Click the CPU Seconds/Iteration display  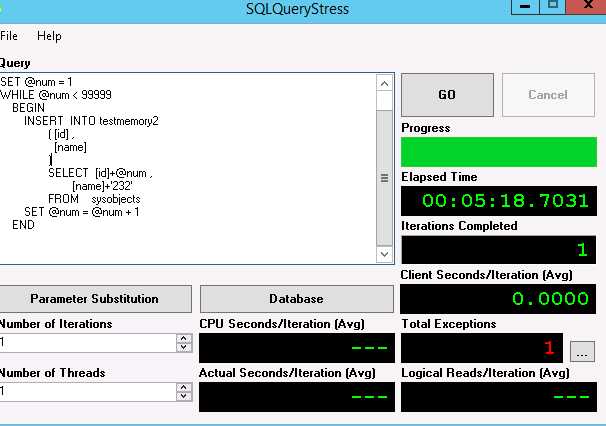pyautogui.click(x=297, y=348)
